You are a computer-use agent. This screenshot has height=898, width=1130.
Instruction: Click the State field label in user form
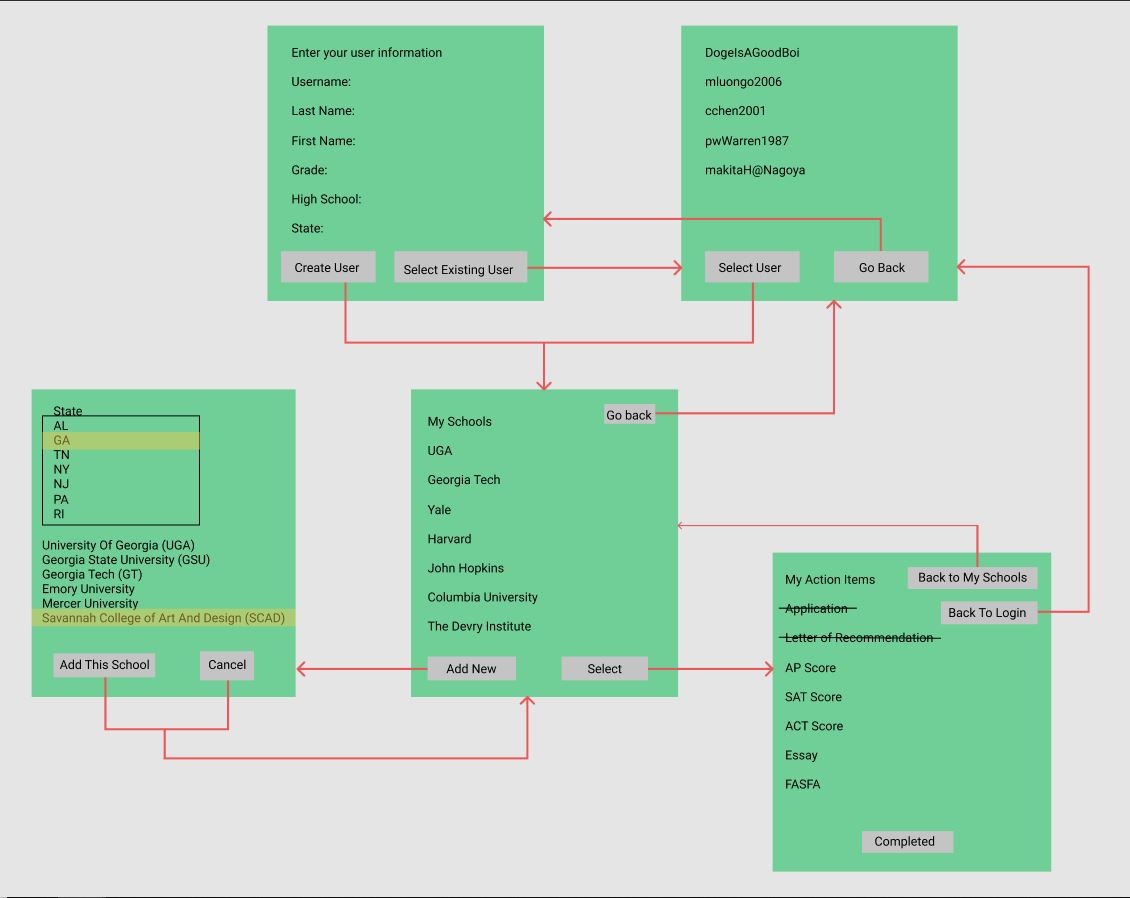click(307, 228)
